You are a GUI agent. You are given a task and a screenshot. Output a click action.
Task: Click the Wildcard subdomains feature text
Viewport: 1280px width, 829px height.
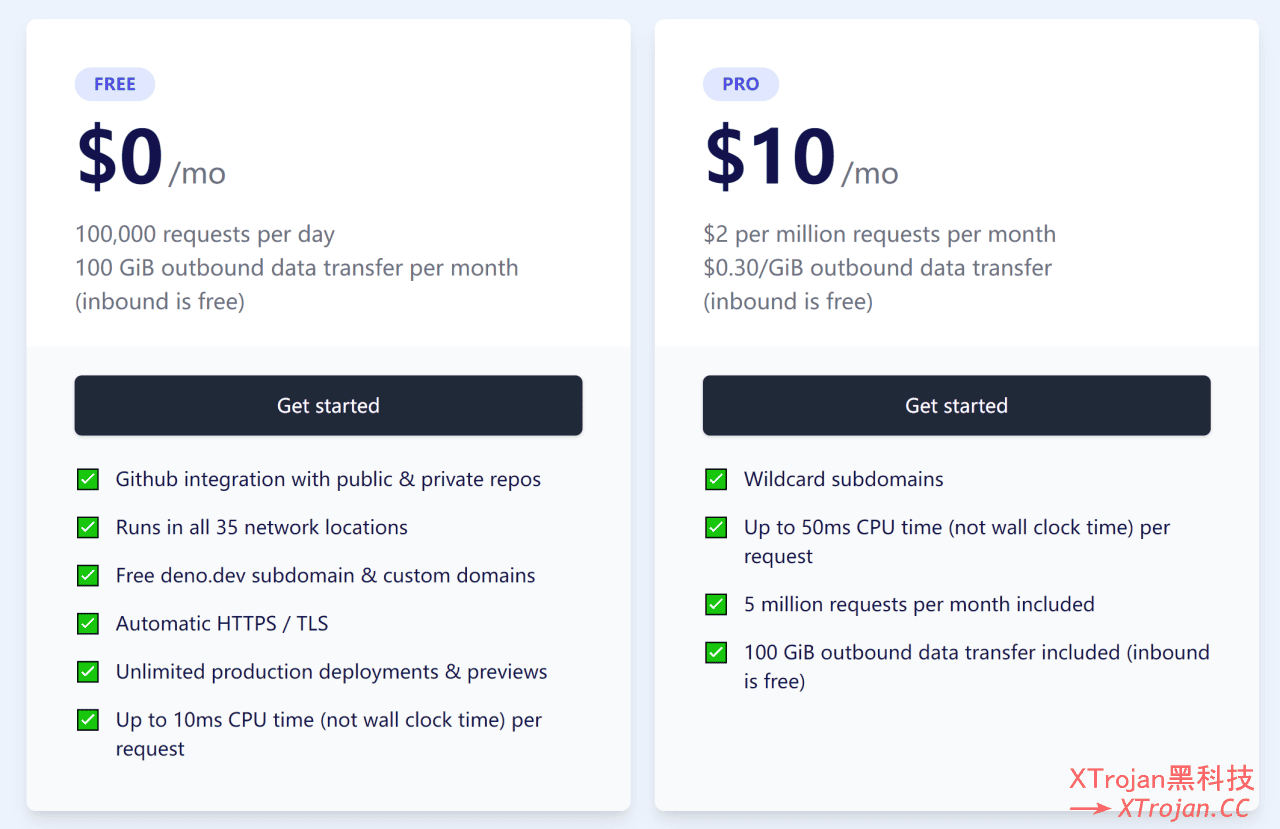point(844,479)
